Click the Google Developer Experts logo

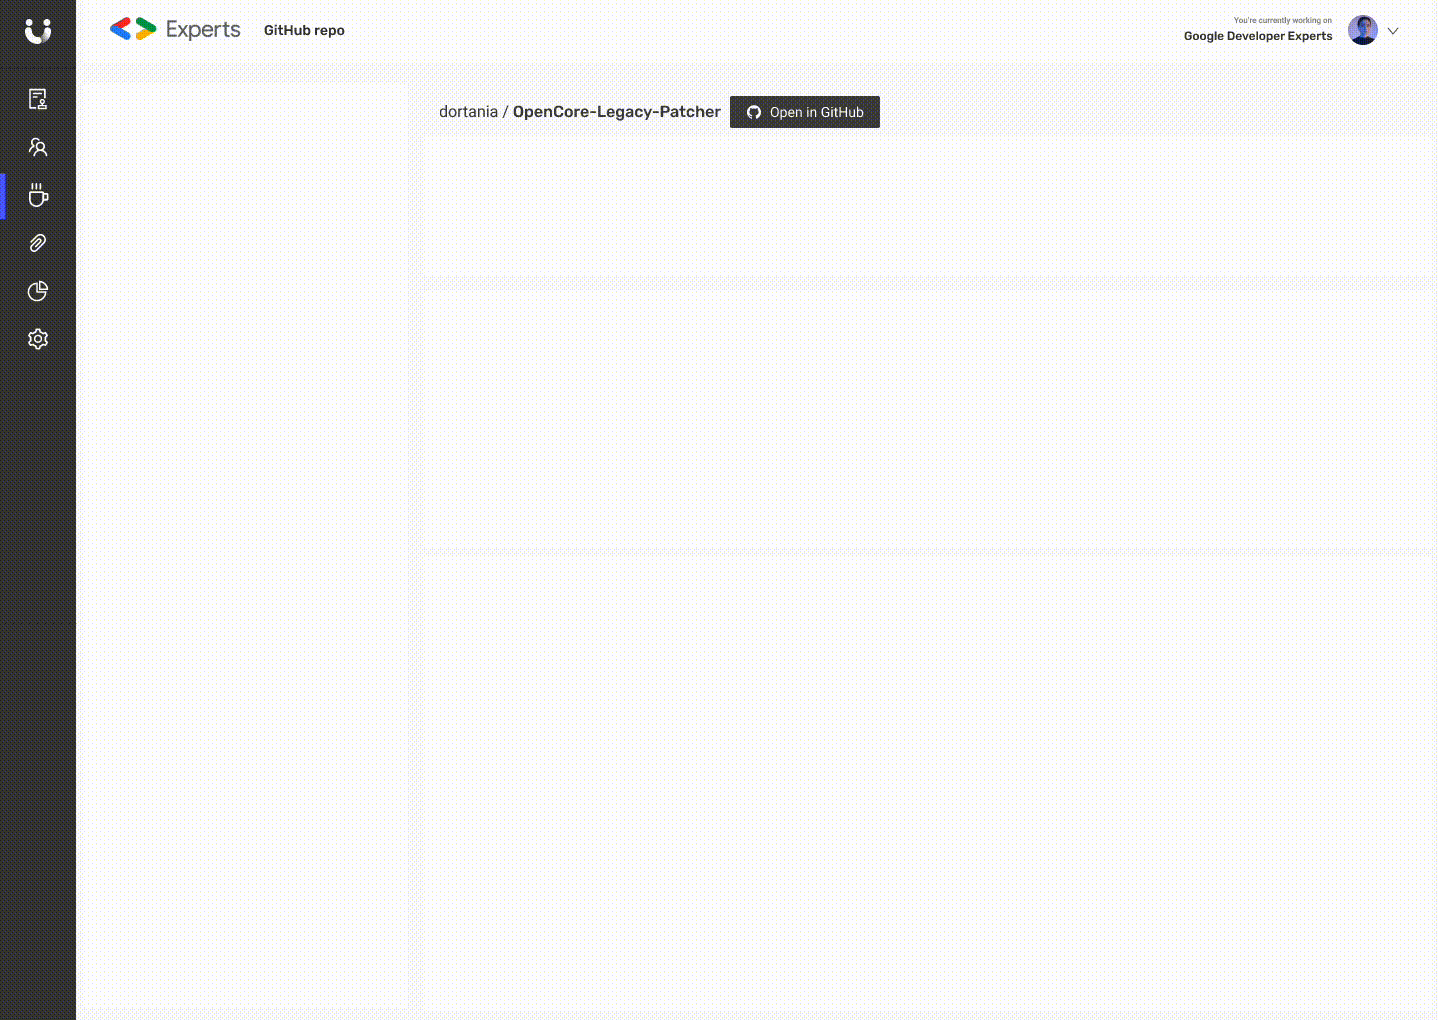175,30
